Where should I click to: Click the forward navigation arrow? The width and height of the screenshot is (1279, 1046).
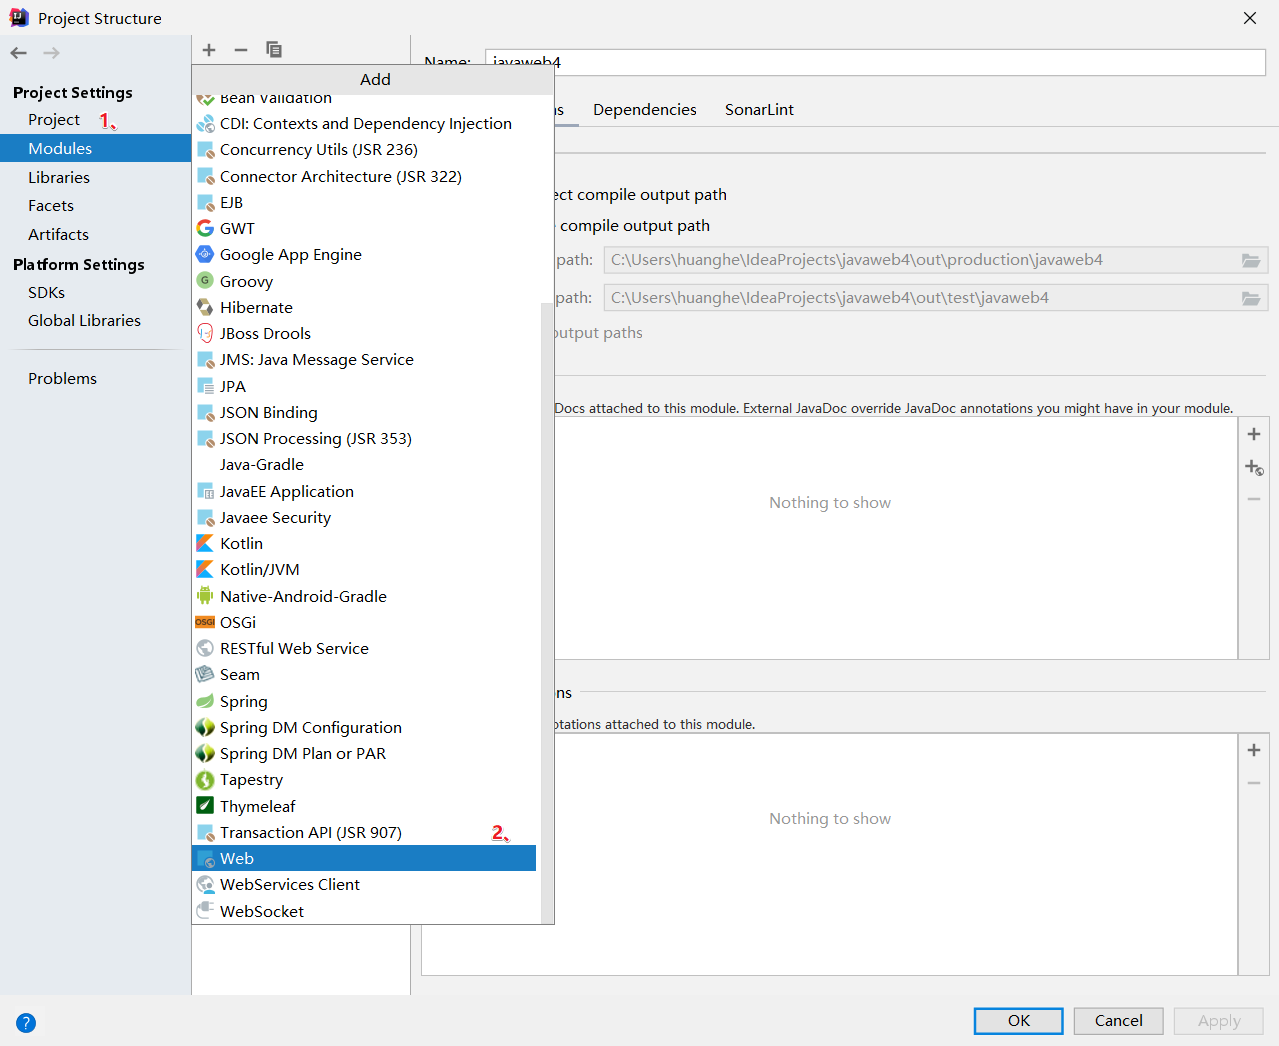pos(51,53)
